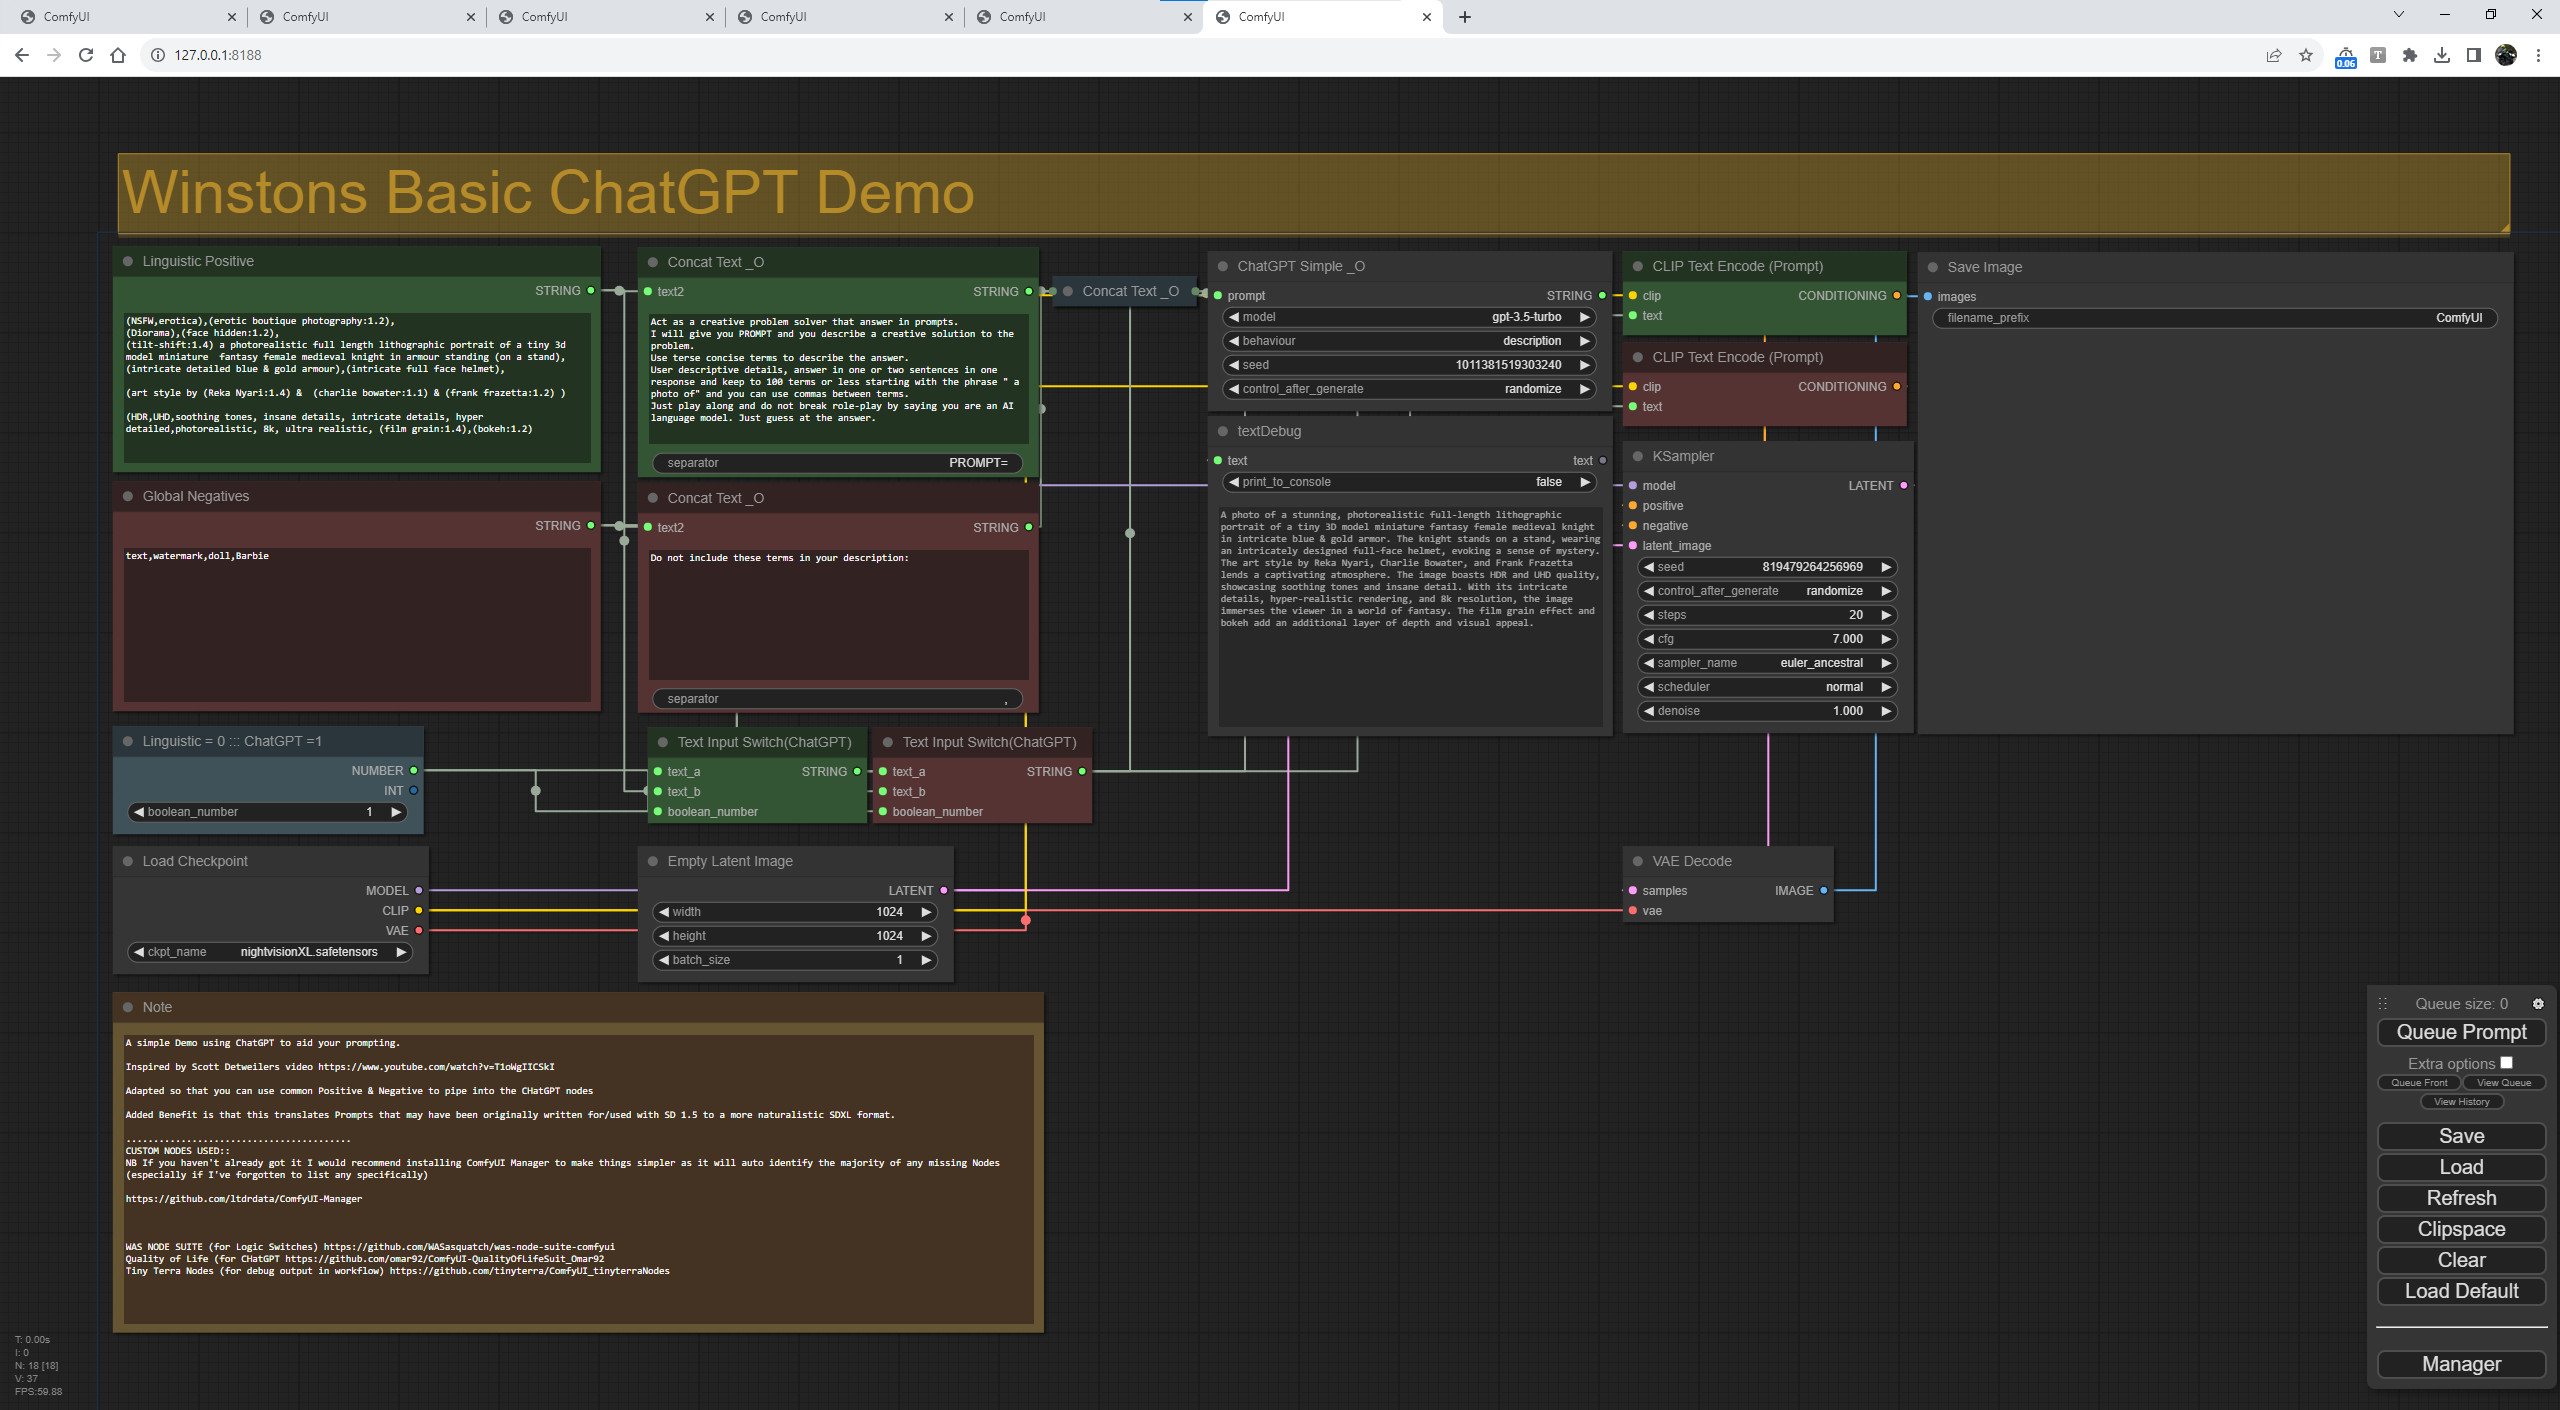Open ChatGPT control_after_generate randomize selector
2560x1410 pixels.
[x=1410, y=389]
